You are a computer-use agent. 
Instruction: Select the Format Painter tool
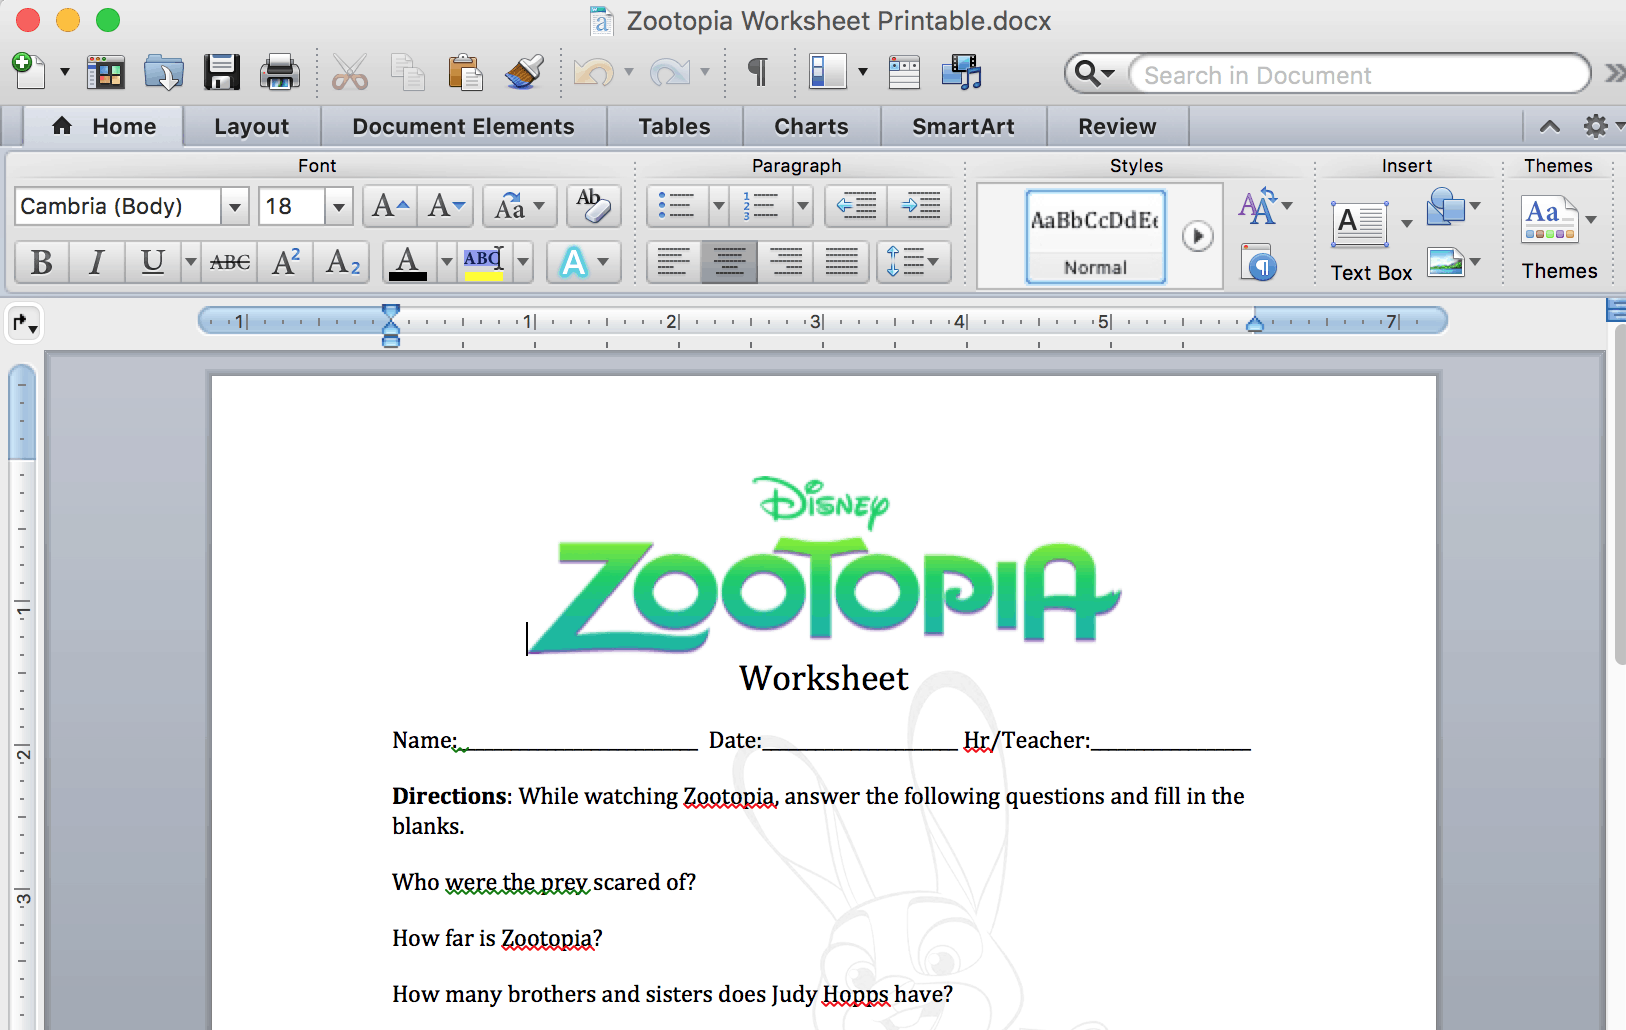click(523, 71)
